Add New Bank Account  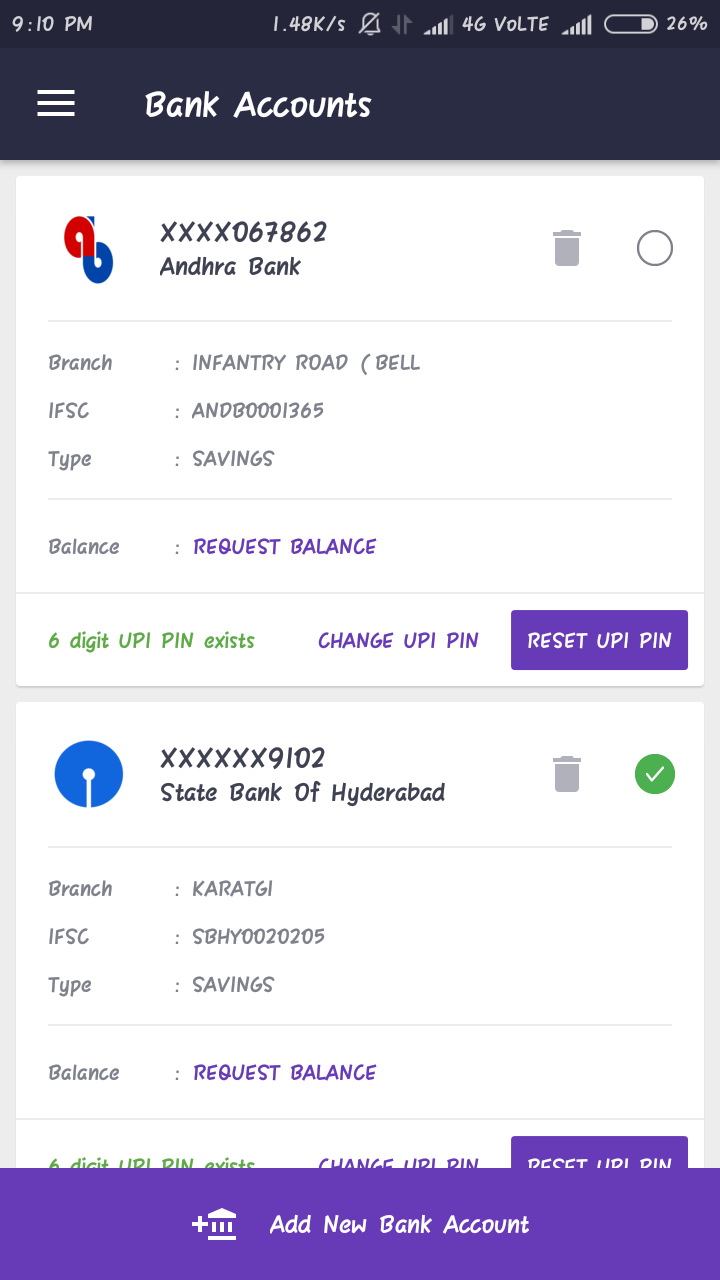[x=360, y=1224]
